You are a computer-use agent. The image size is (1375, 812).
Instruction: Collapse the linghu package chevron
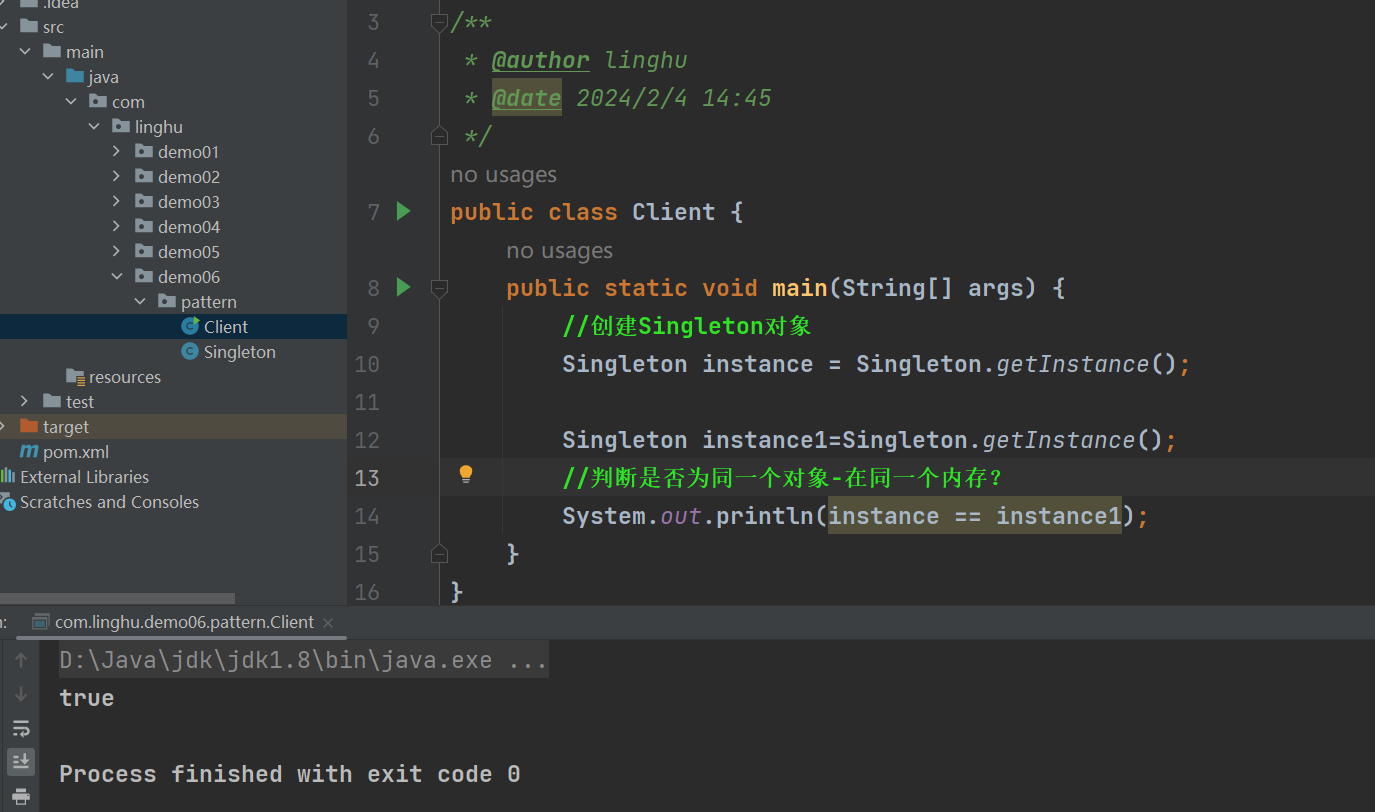94,127
